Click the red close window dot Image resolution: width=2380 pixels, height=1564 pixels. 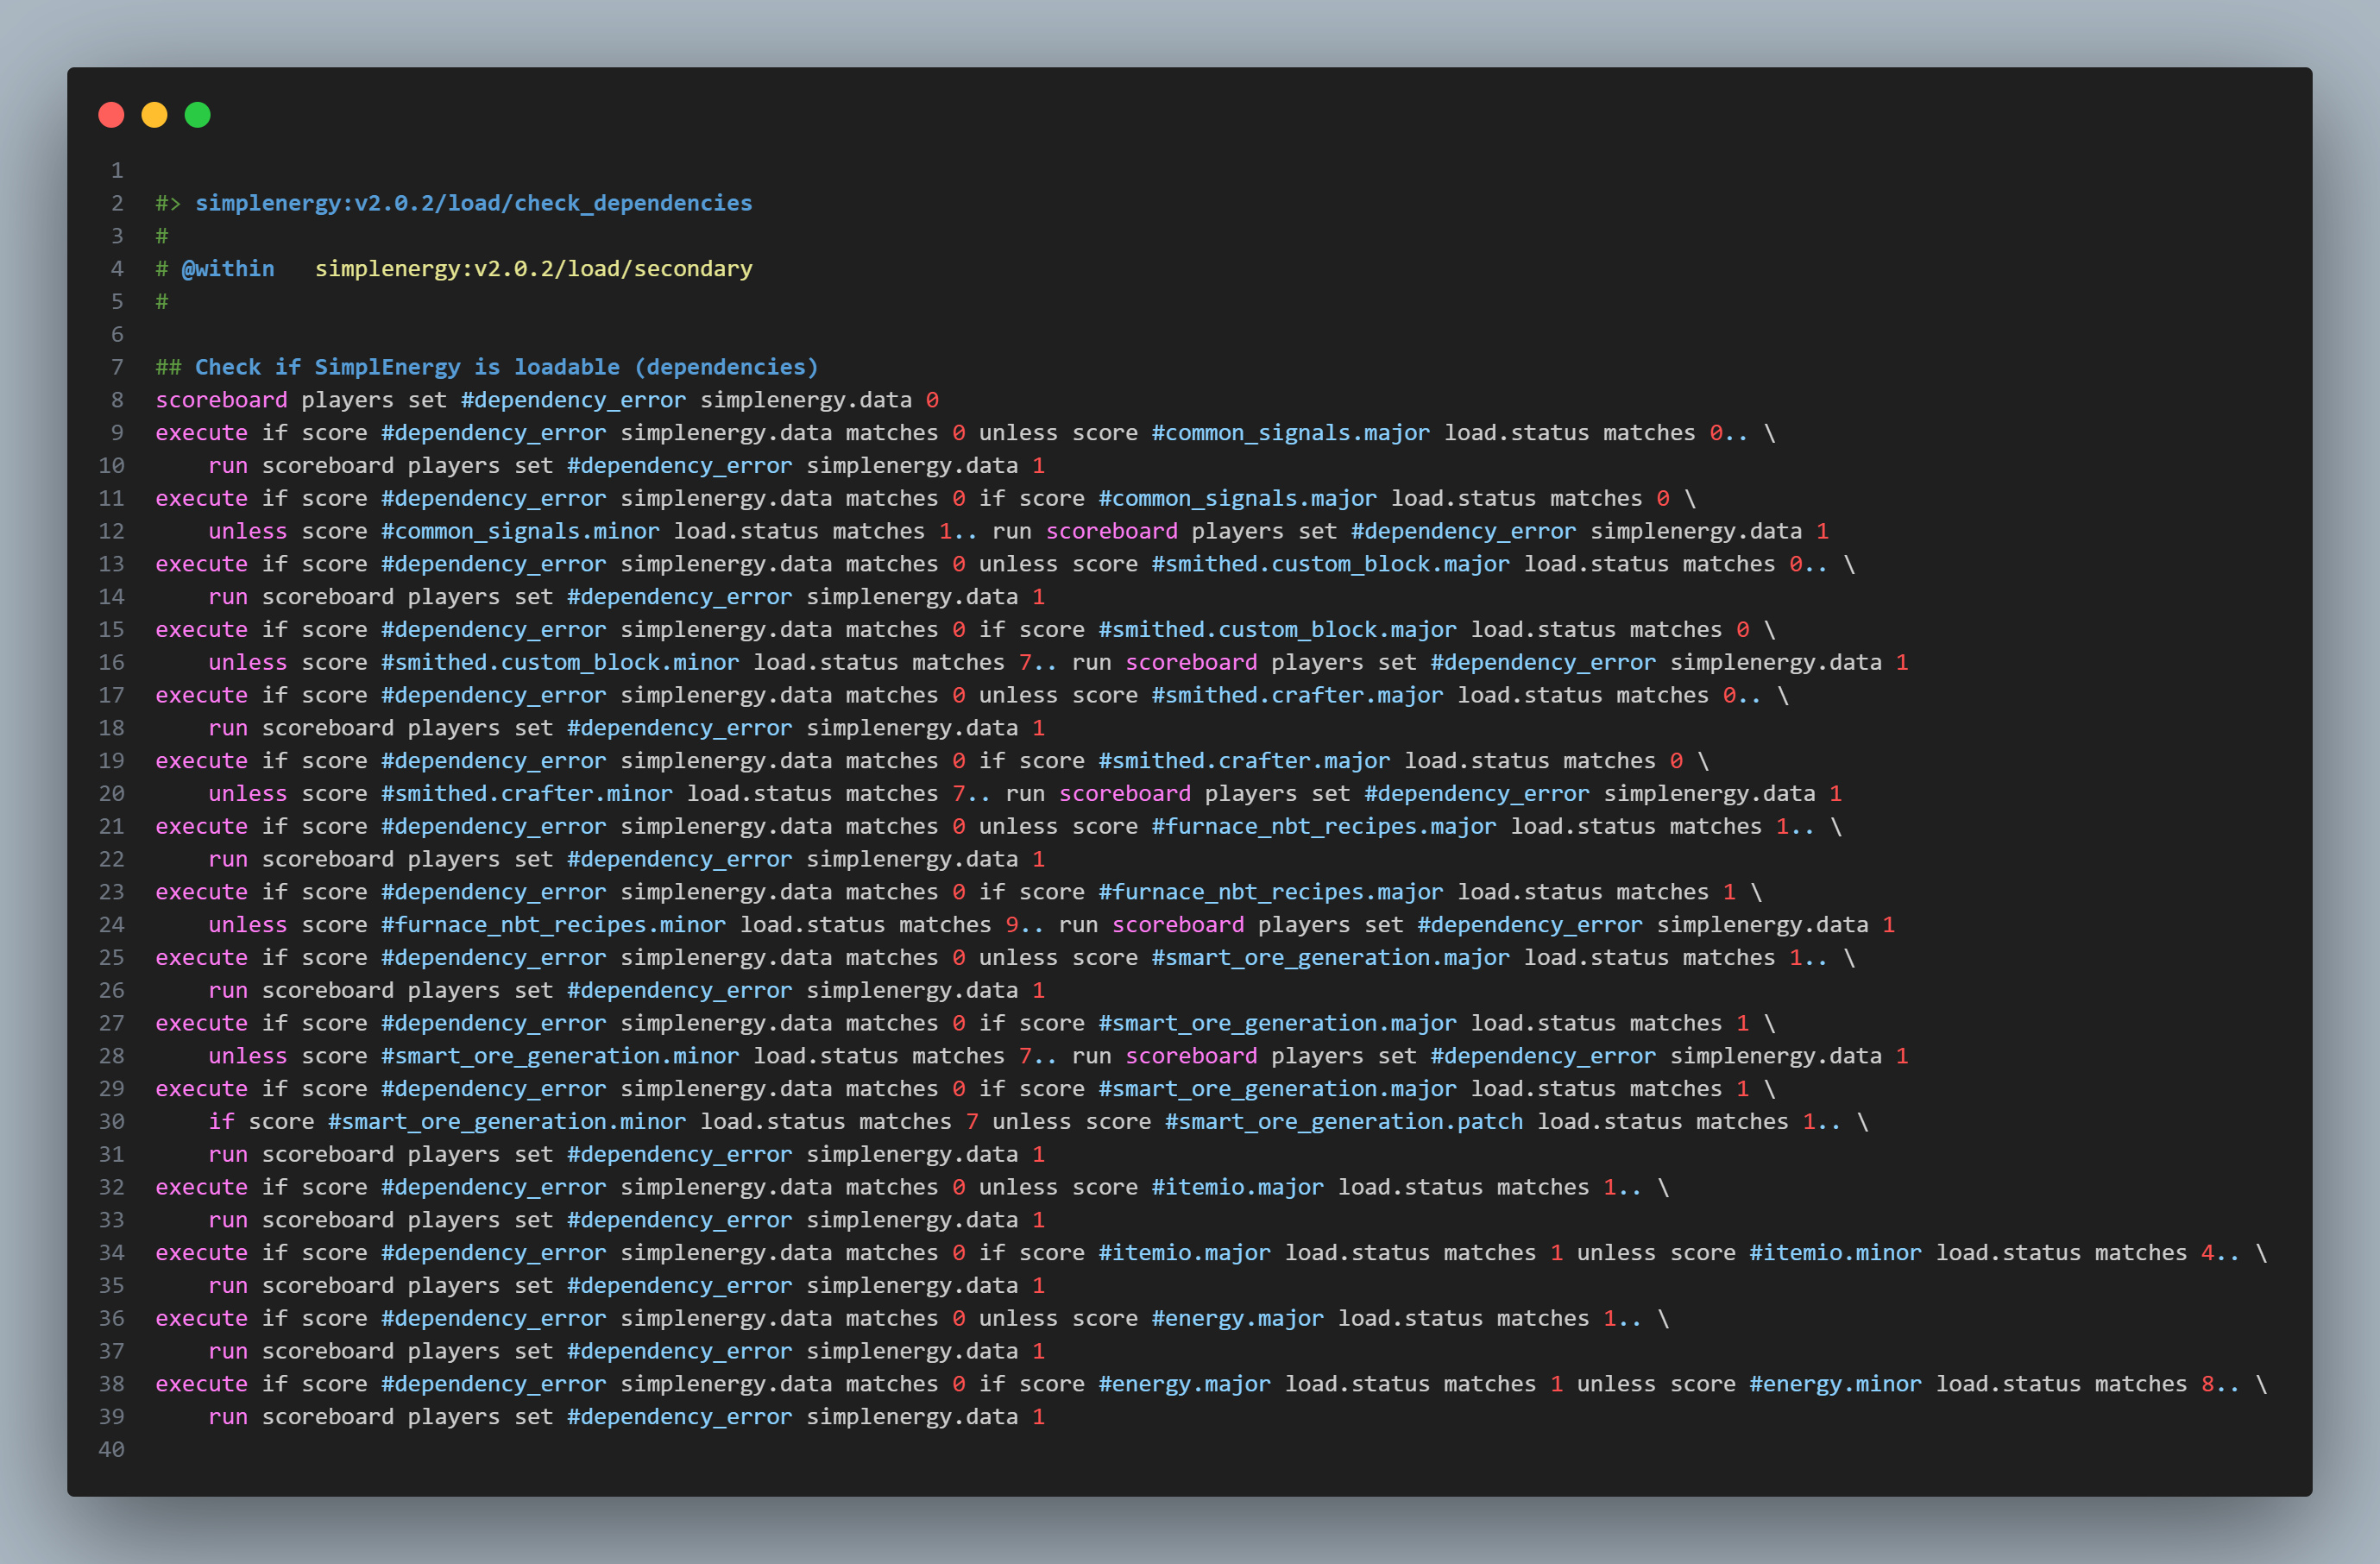[111, 115]
